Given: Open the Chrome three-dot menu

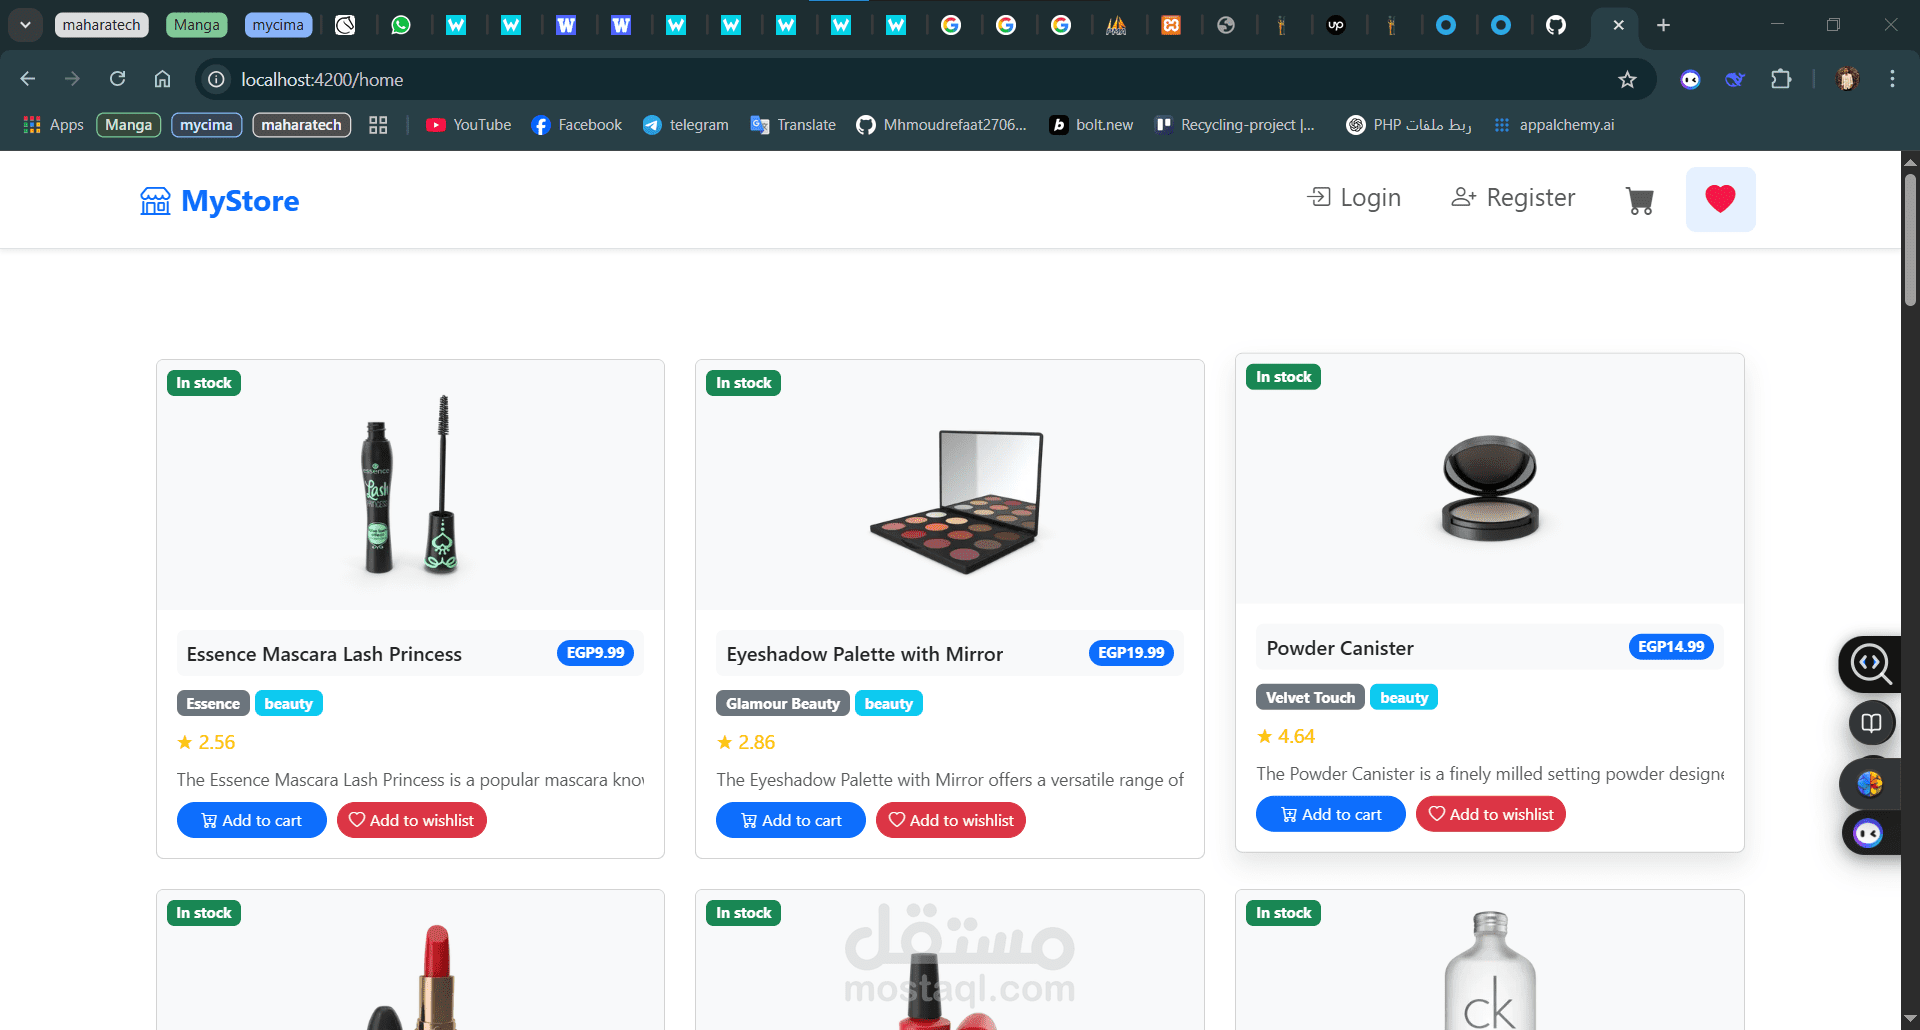Looking at the screenshot, I should 1892,79.
